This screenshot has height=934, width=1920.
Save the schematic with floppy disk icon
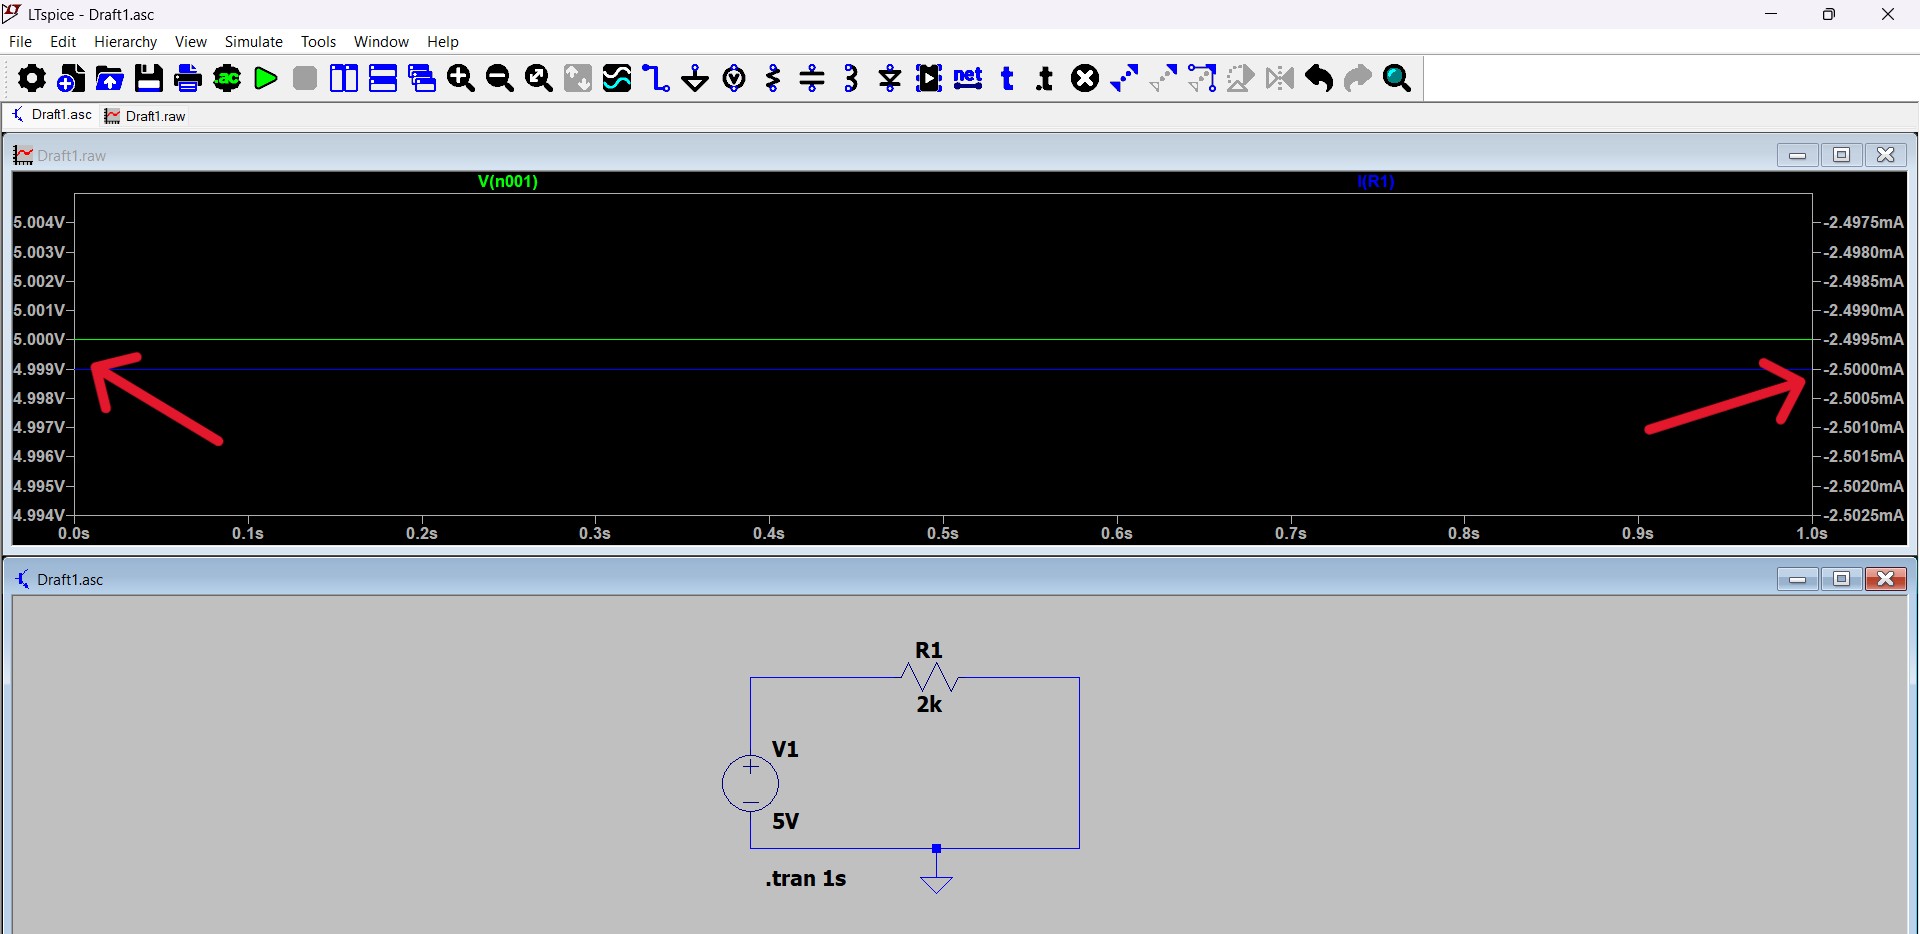point(149,78)
